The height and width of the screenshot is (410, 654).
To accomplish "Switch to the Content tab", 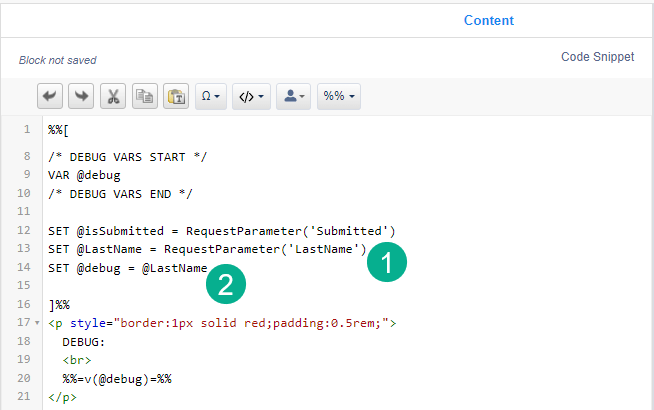I will 488,20.
